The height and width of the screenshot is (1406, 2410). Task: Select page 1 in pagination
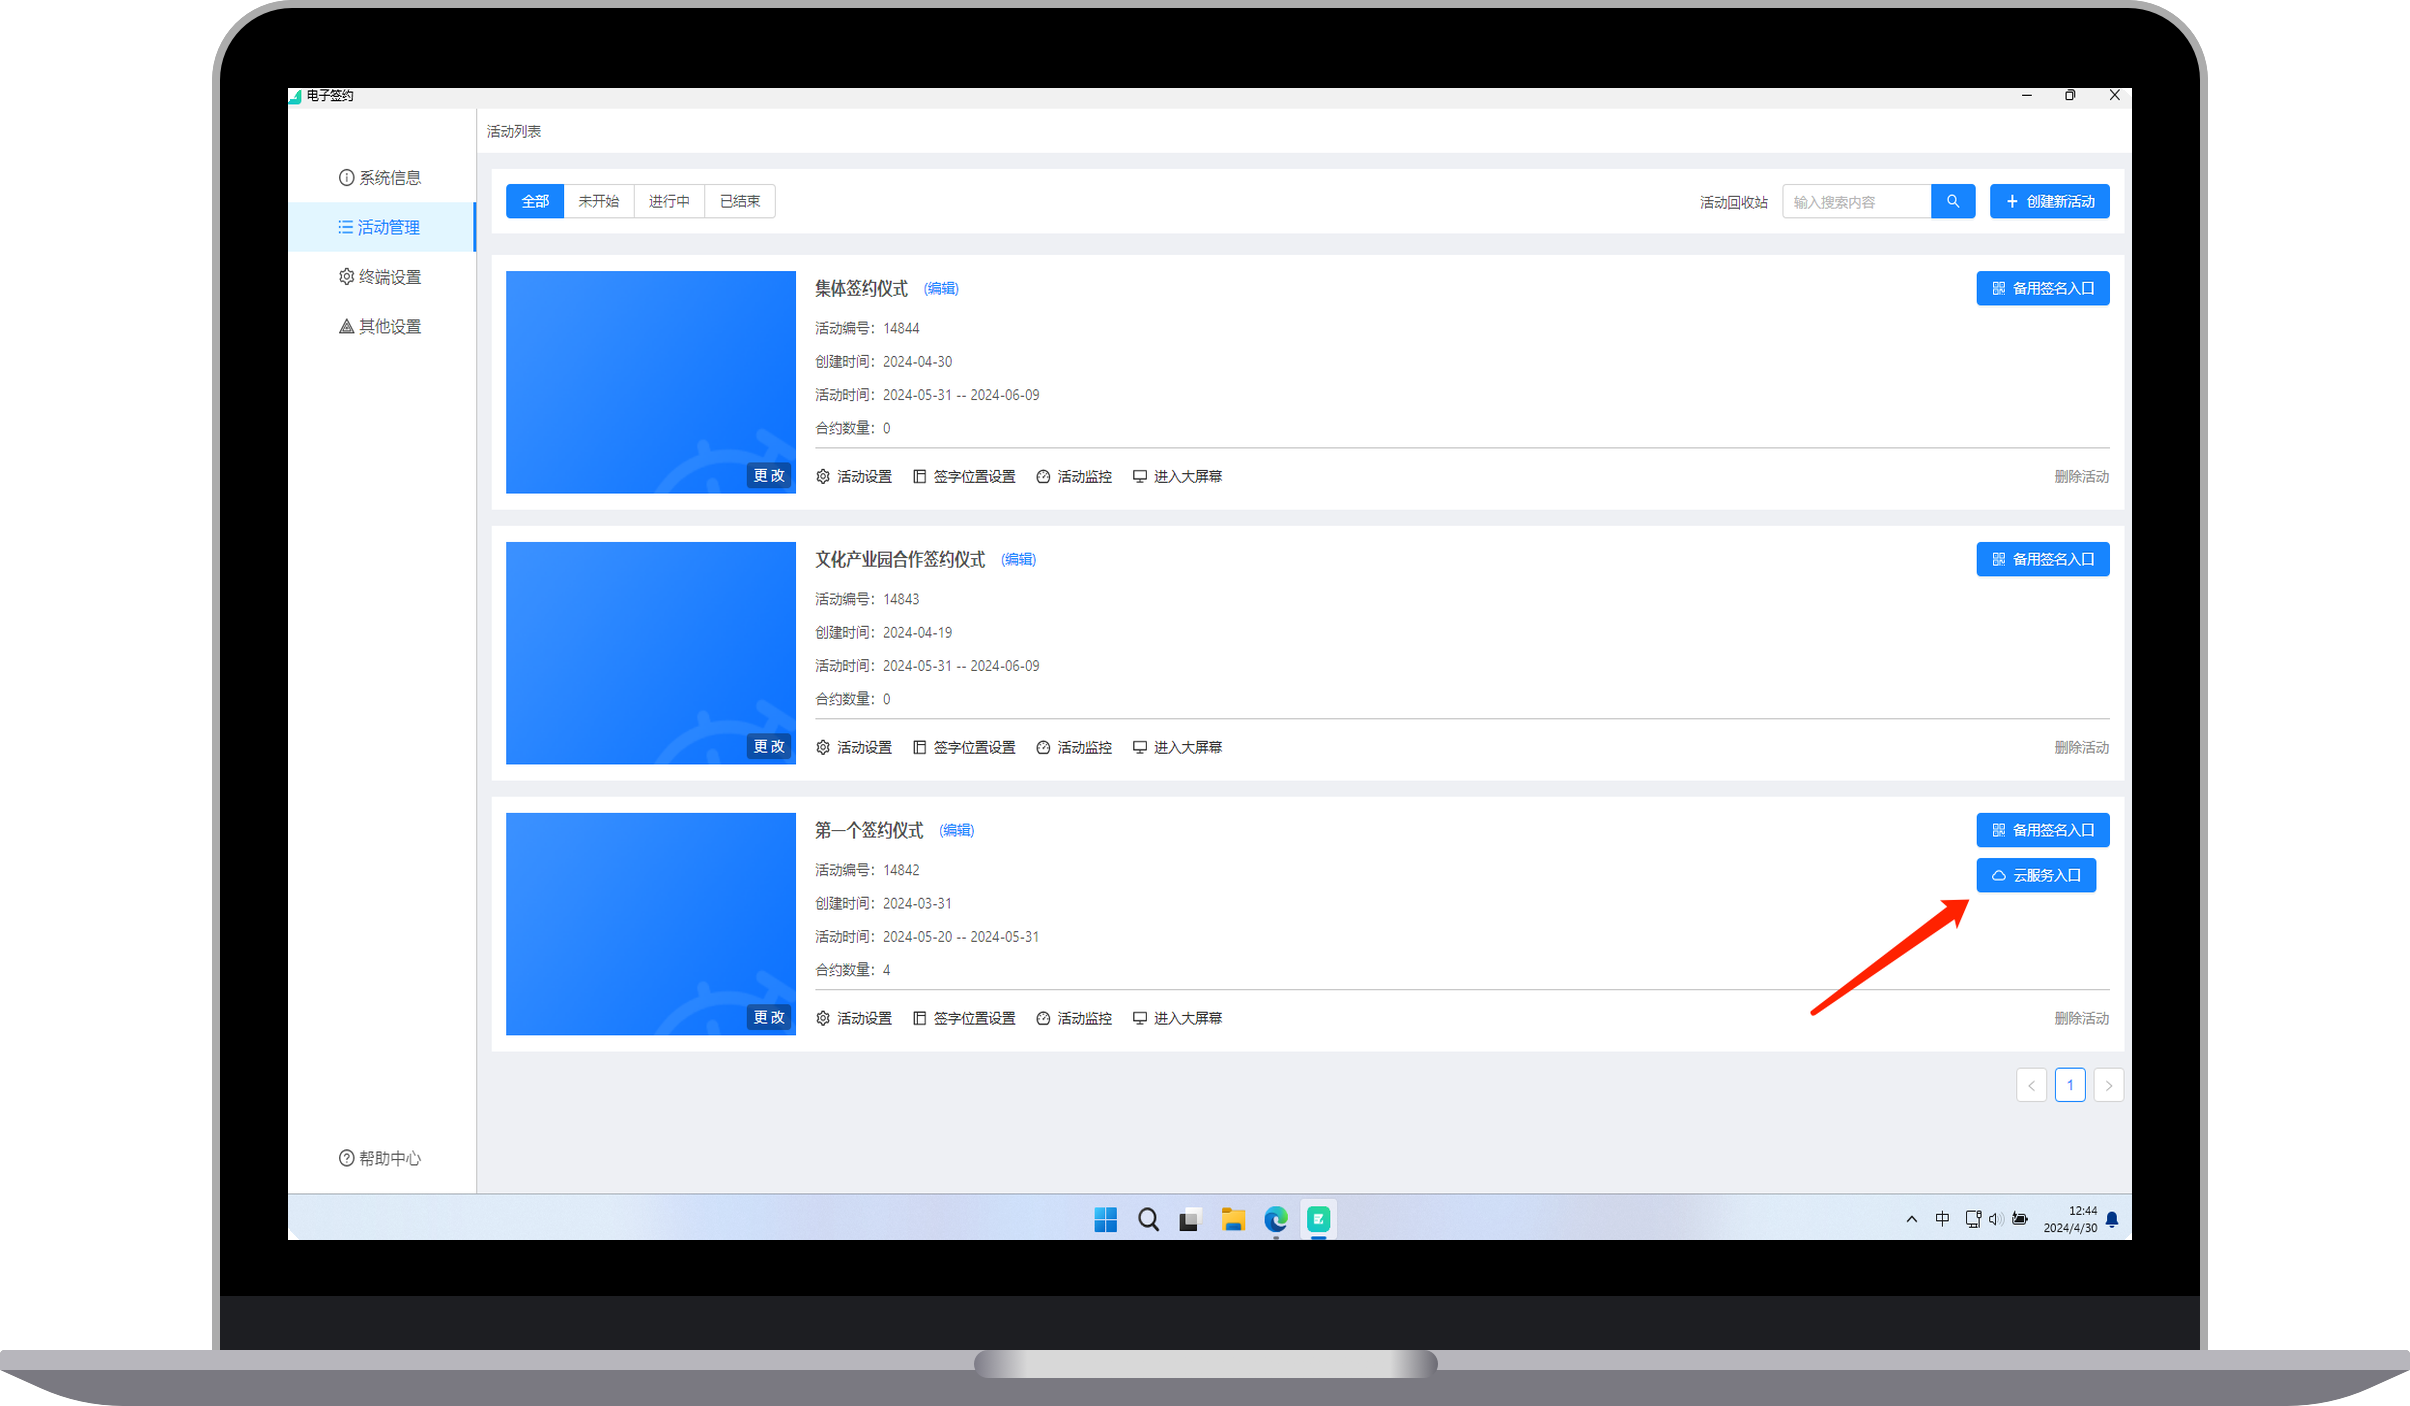(2070, 1085)
